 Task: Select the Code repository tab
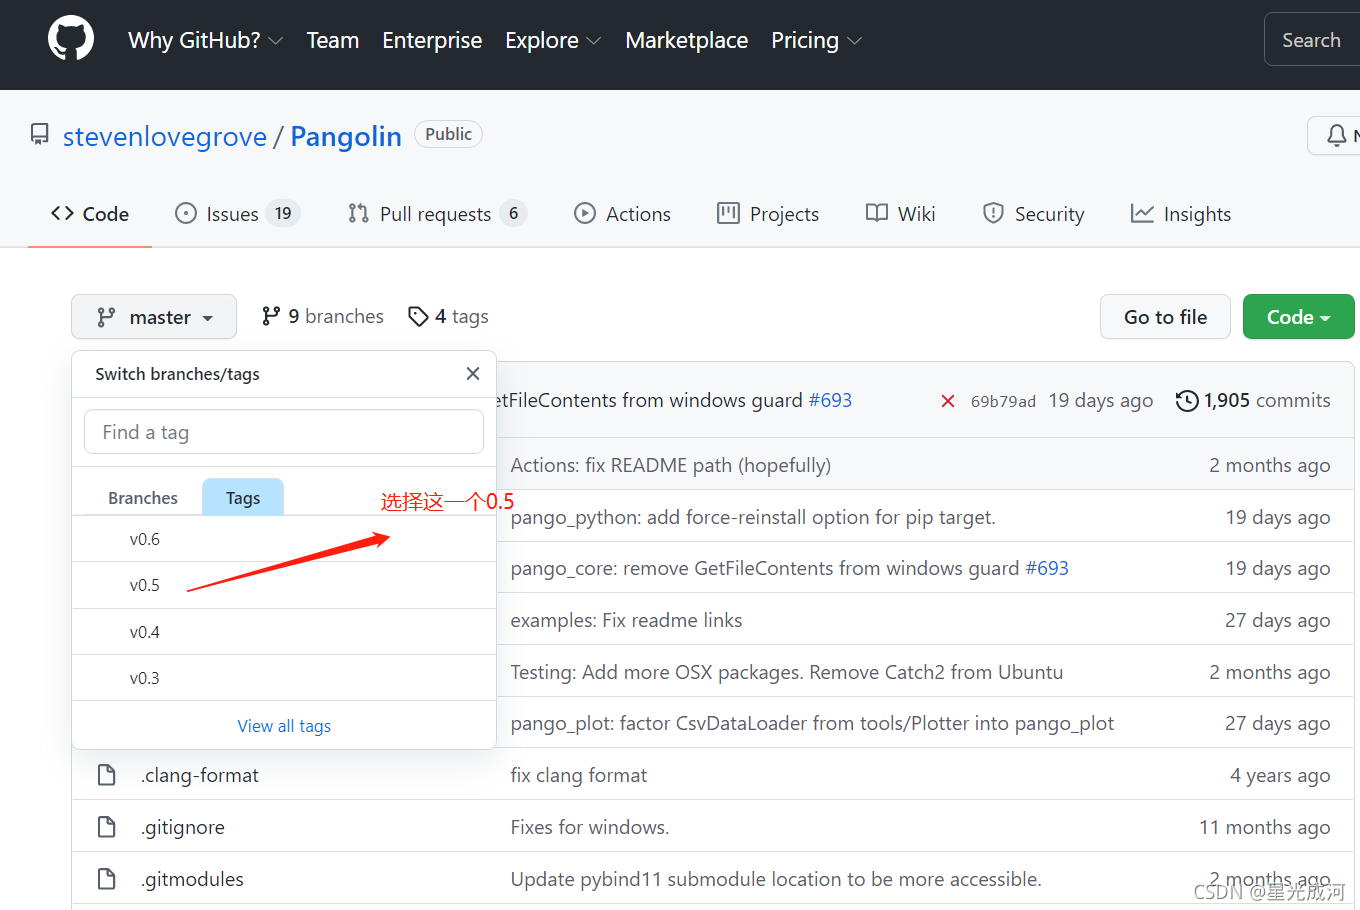[90, 214]
